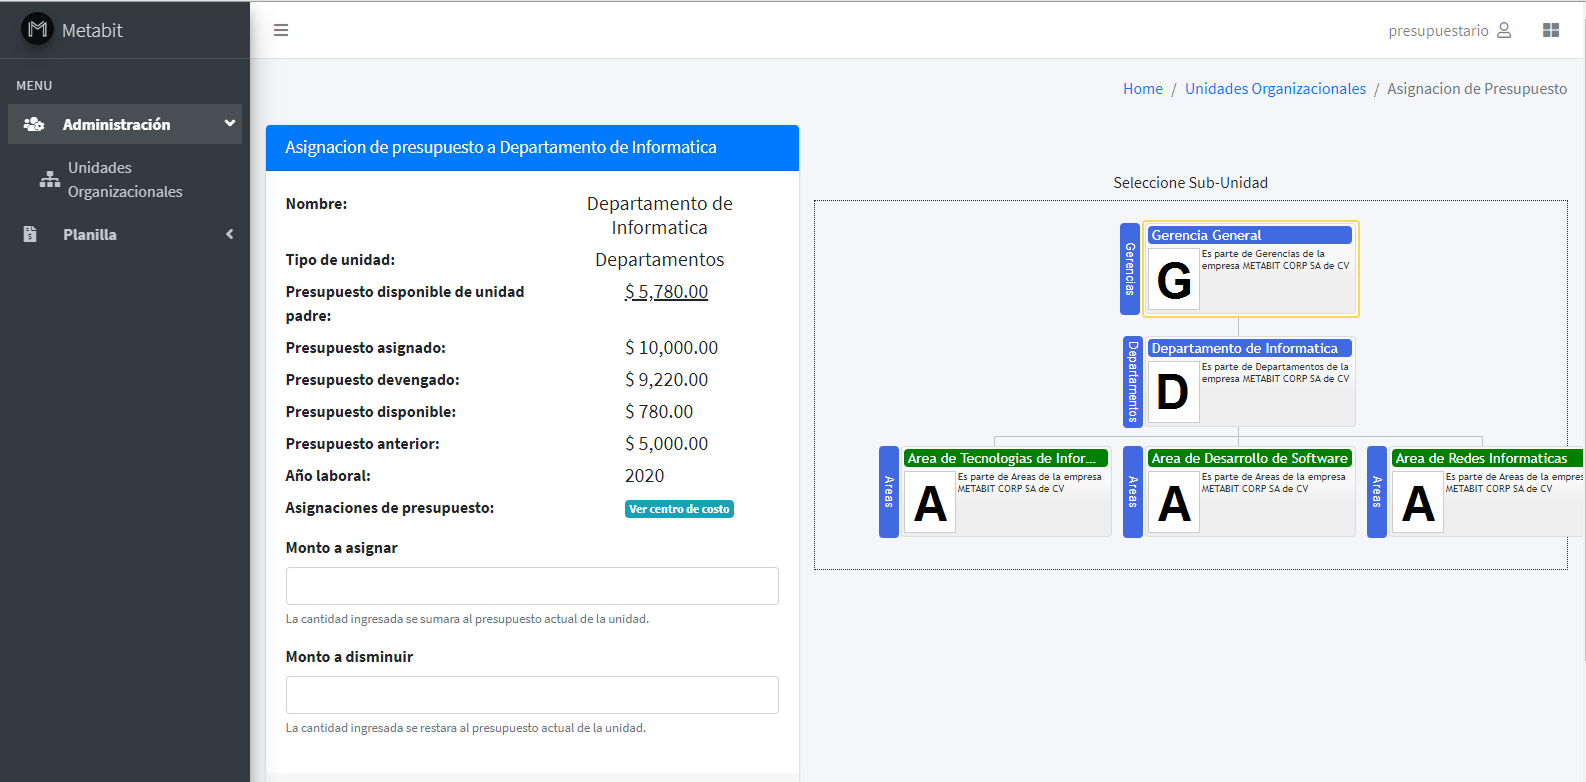1586x782 pixels.
Task: Click the Ver centro de costo button
Action: click(679, 509)
